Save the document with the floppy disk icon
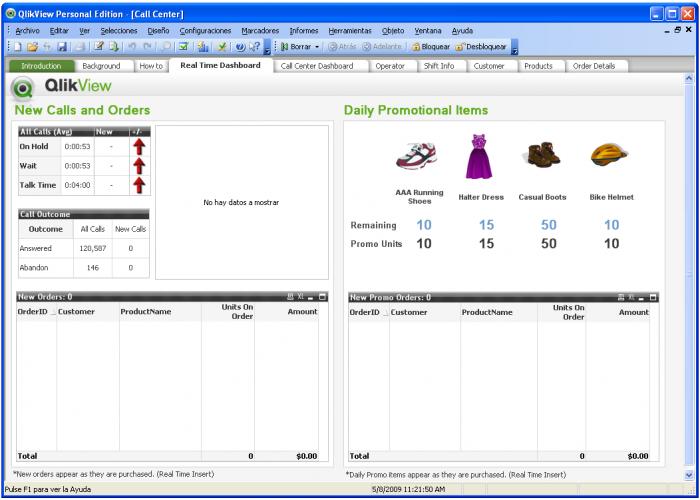700x500 pixels. (x=62, y=47)
